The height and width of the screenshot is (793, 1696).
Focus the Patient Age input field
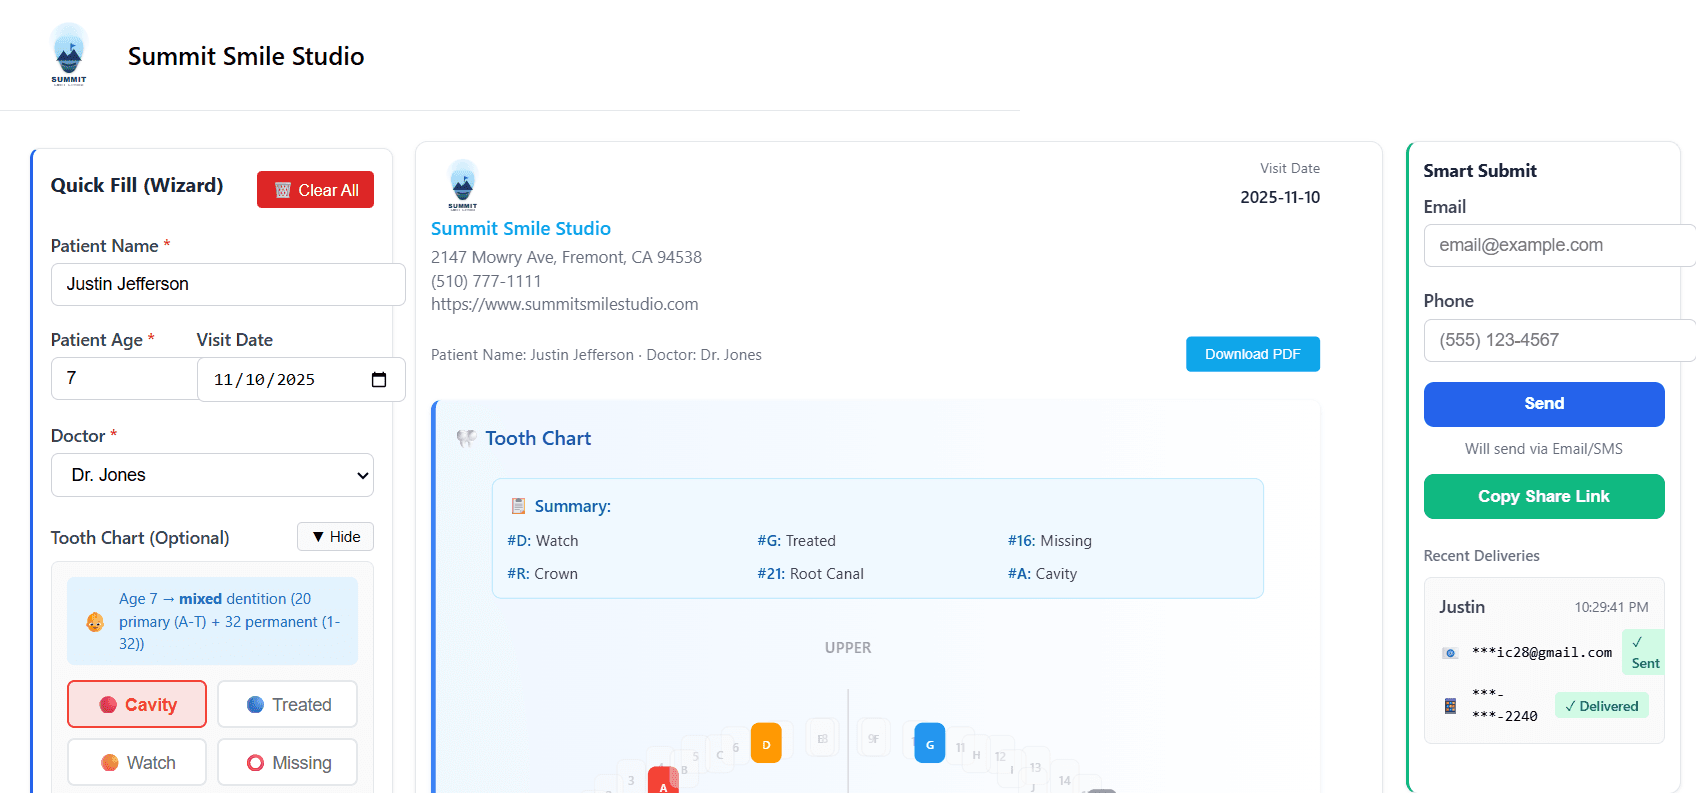pos(124,378)
